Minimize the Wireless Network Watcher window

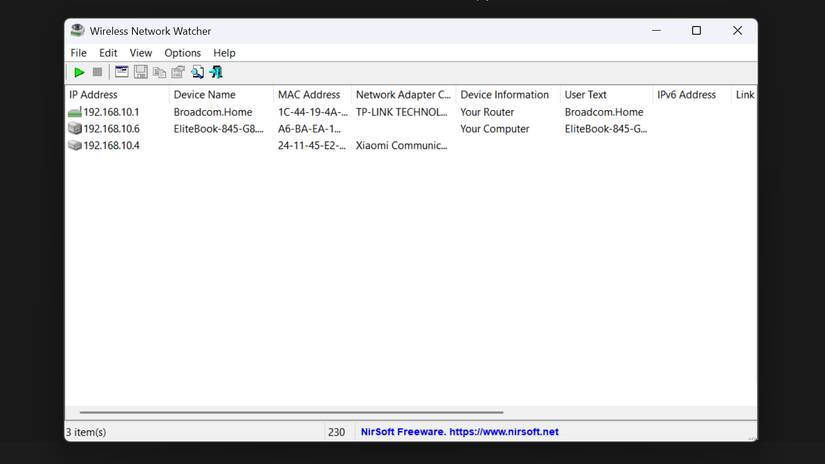[656, 31]
